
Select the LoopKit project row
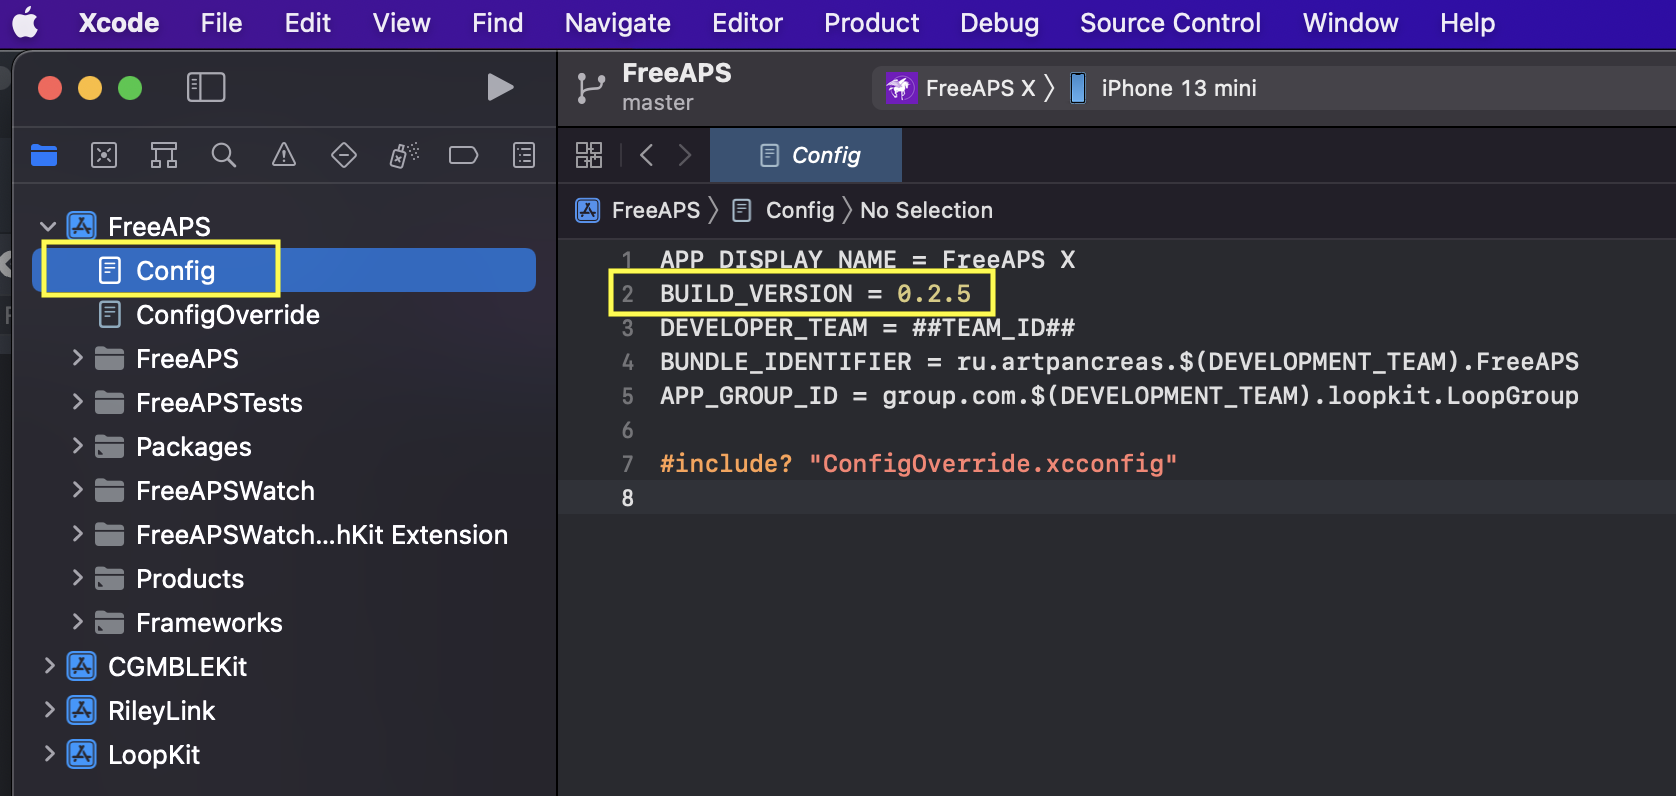click(x=284, y=754)
